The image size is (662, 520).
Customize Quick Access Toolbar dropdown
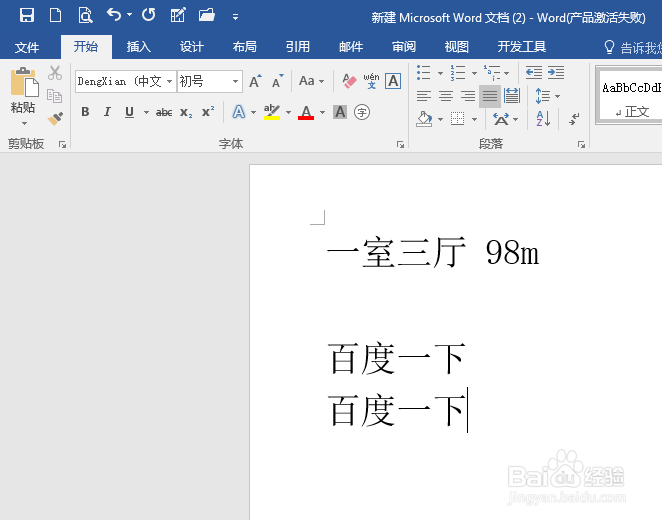(x=235, y=17)
